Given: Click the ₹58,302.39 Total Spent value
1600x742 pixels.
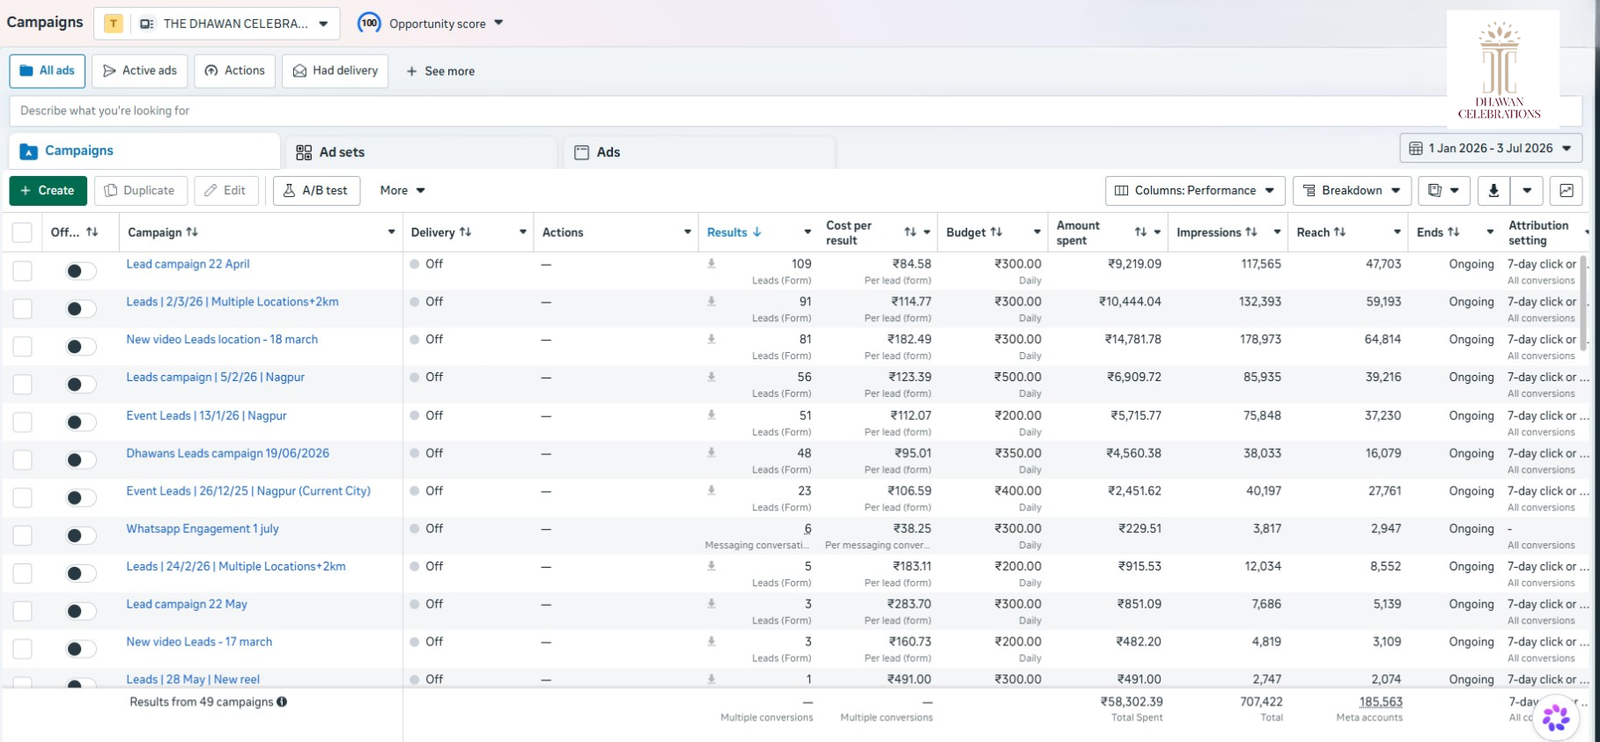Looking at the screenshot, I should click(x=1131, y=702).
